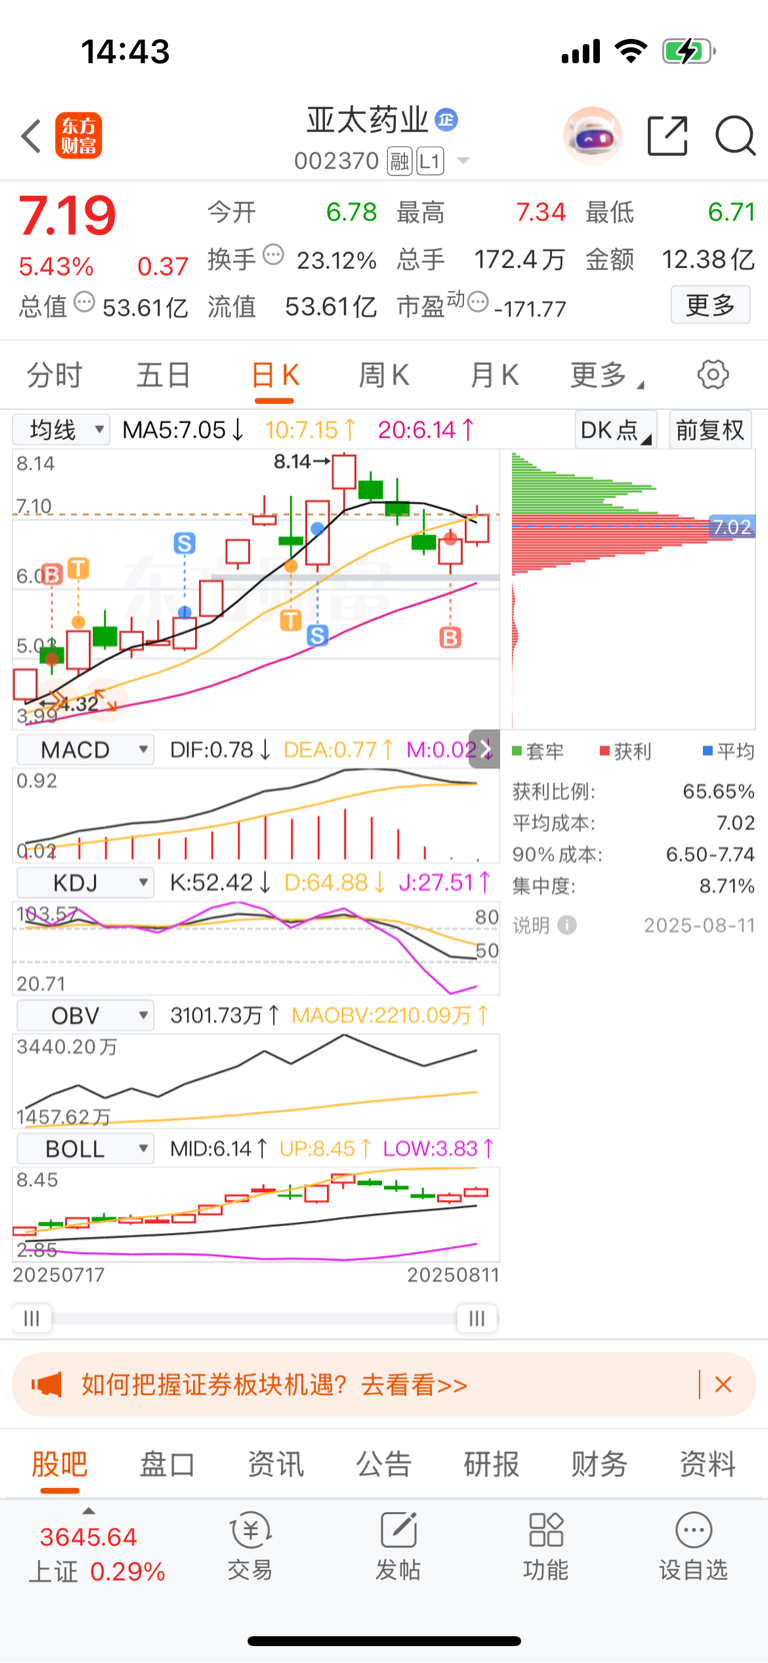Switch to the 分时 chart tab

click(x=54, y=375)
